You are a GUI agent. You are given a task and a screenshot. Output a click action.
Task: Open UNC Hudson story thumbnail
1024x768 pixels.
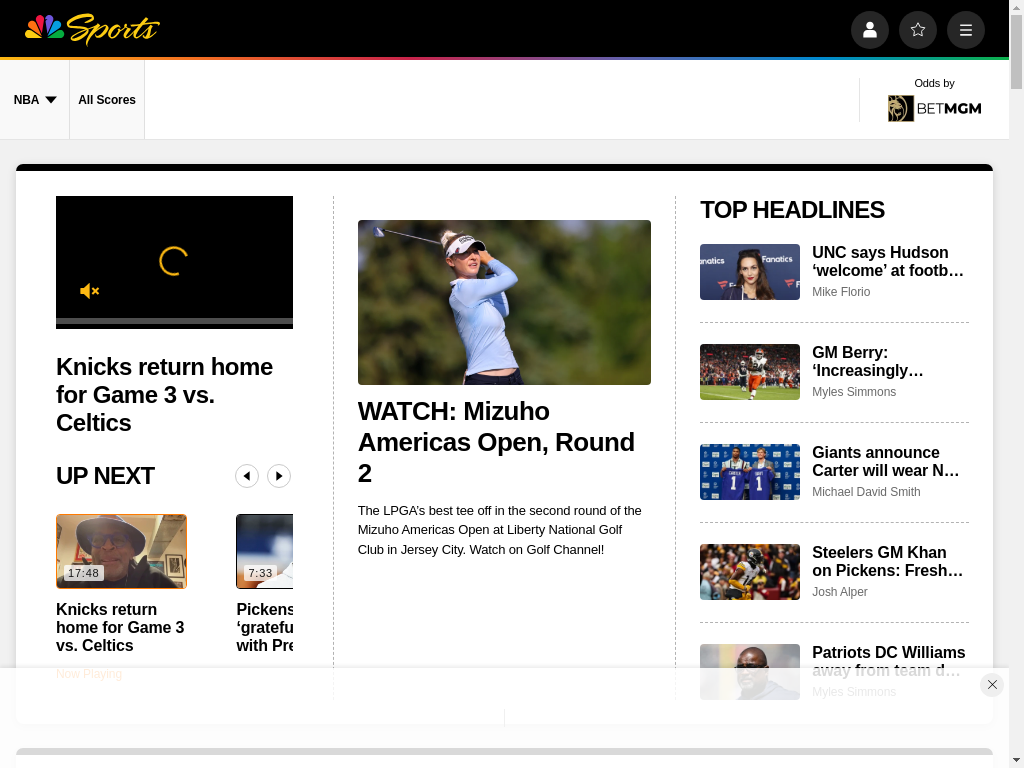pyautogui.click(x=750, y=272)
